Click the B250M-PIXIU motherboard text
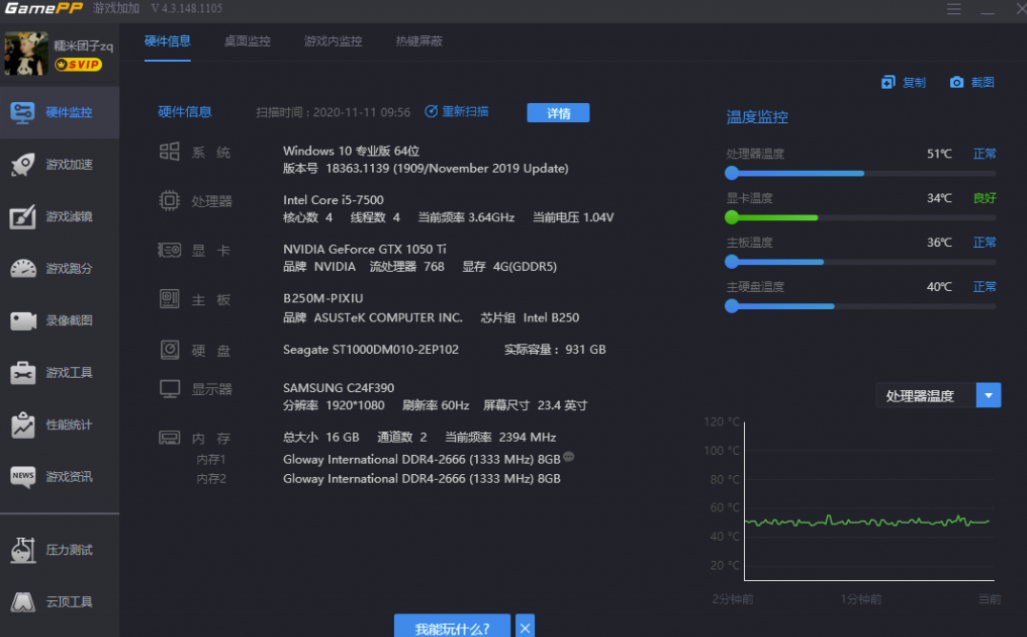Viewport: 1027px width, 637px height. [x=323, y=298]
